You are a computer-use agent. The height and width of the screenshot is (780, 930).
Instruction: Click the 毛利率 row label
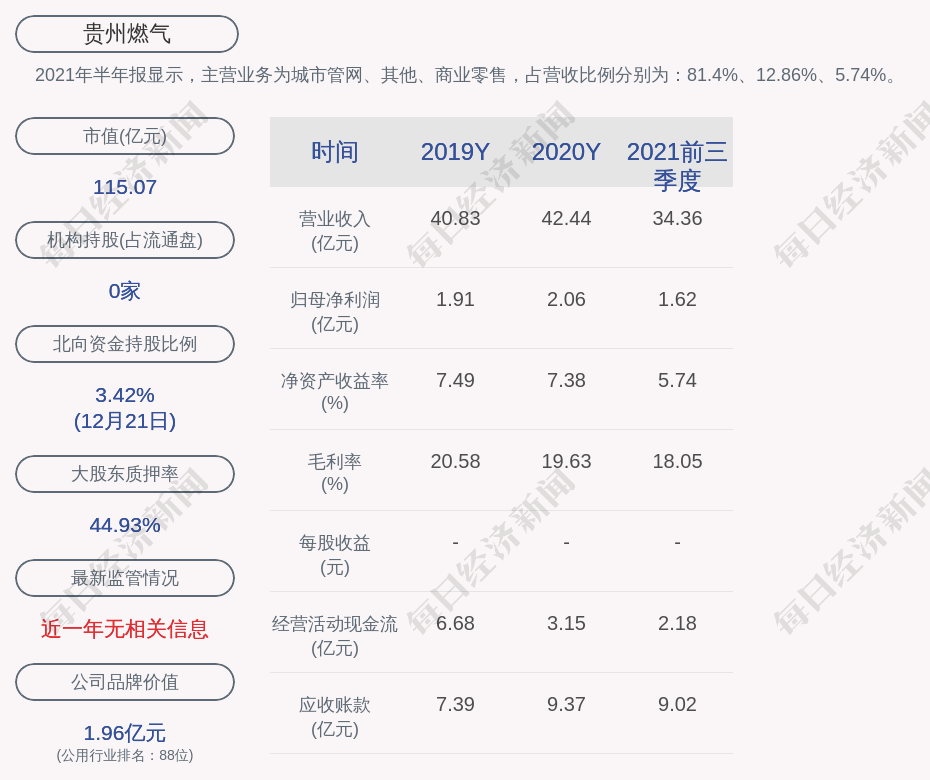tap(335, 473)
